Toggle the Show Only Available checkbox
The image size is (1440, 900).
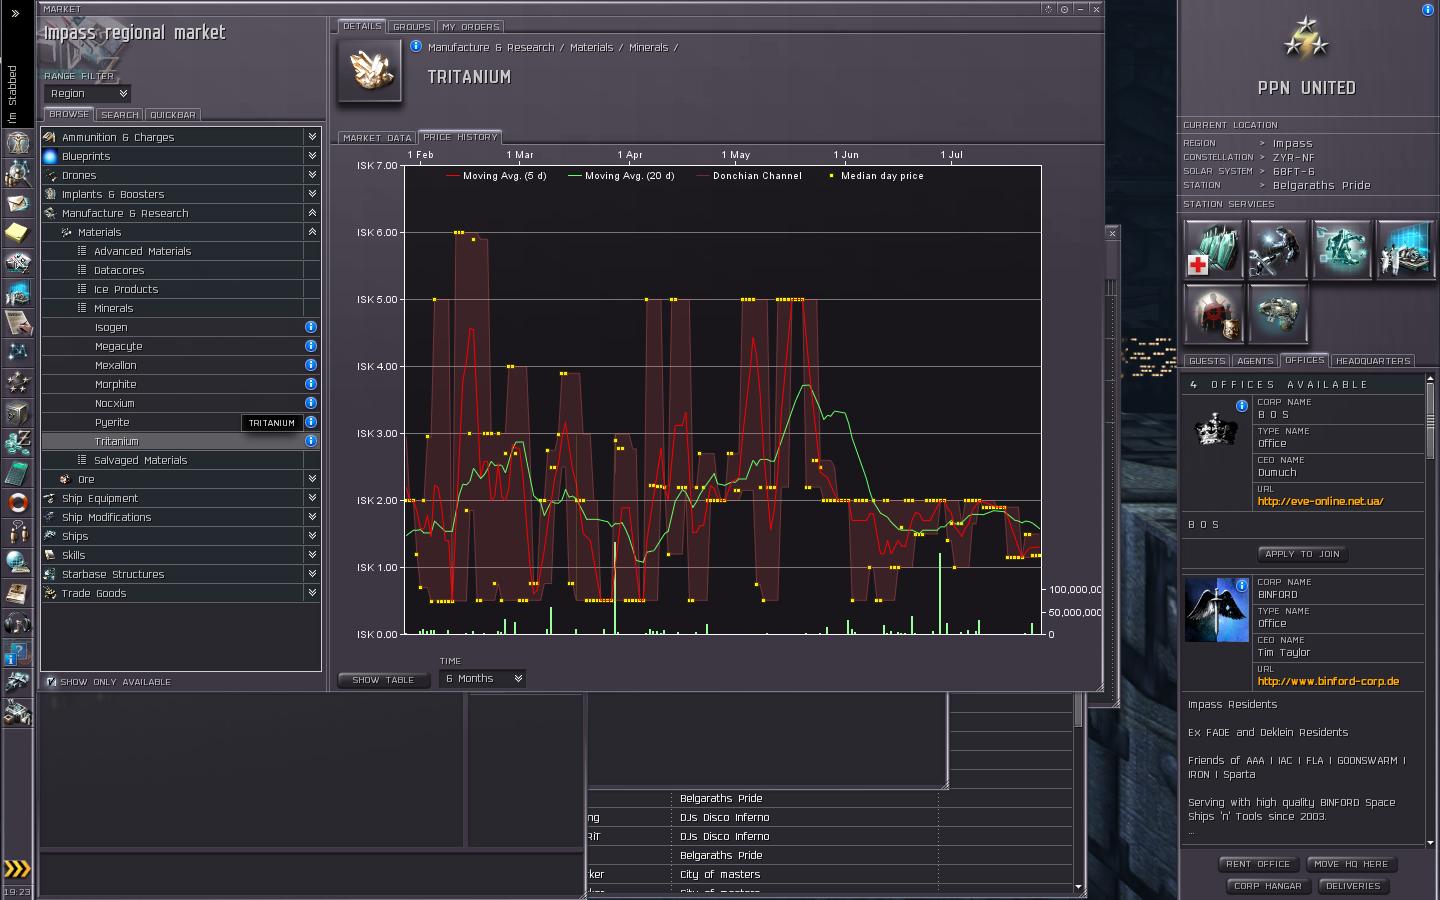[51, 682]
